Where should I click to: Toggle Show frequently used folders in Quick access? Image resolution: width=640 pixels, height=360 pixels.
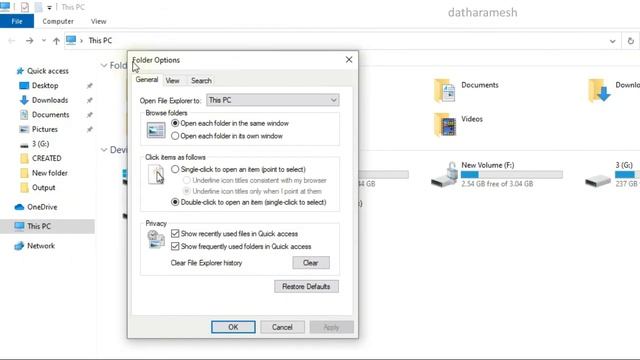coord(175,246)
